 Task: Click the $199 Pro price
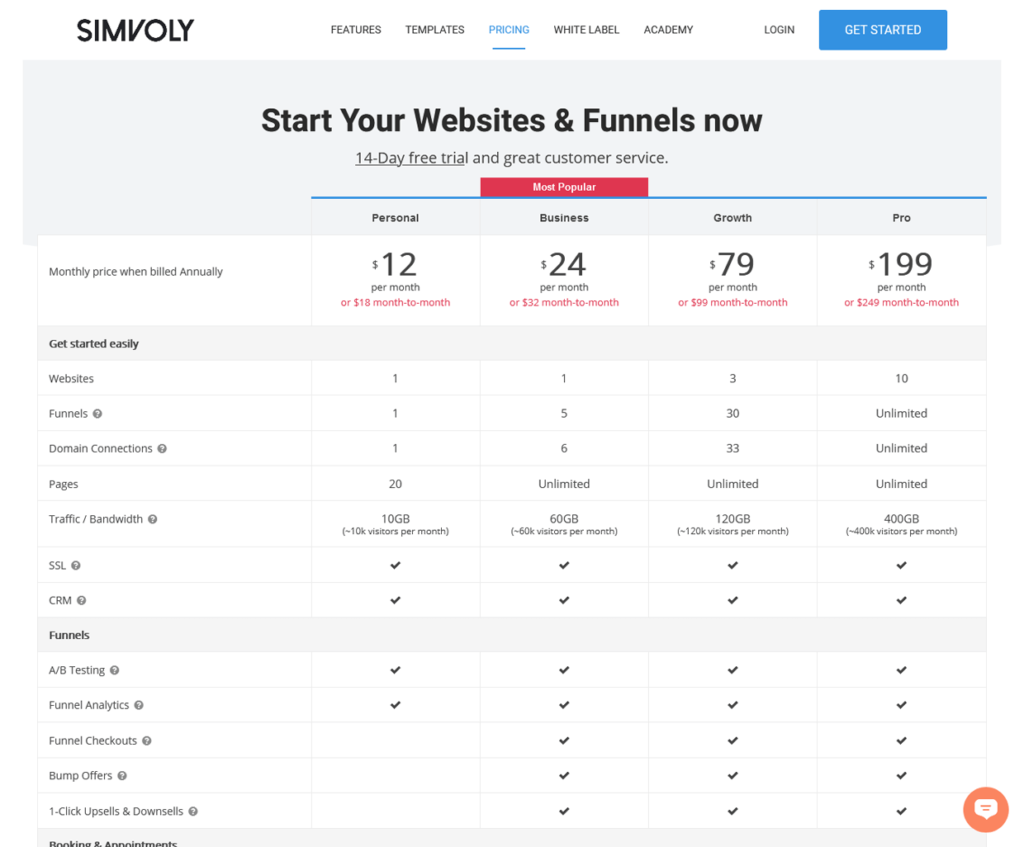901,264
